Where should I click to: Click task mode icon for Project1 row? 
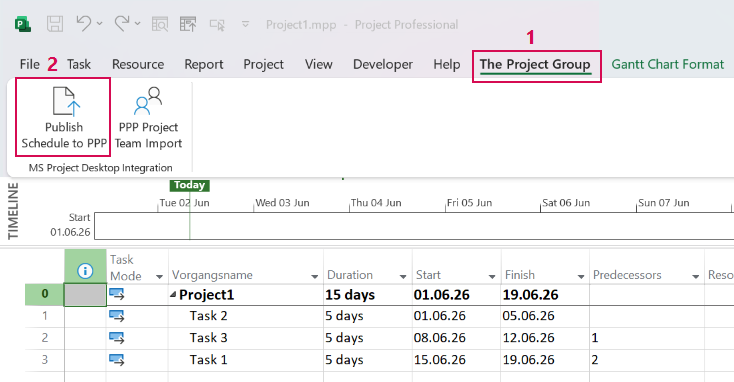pyautogui.click(x=117, y=294)
